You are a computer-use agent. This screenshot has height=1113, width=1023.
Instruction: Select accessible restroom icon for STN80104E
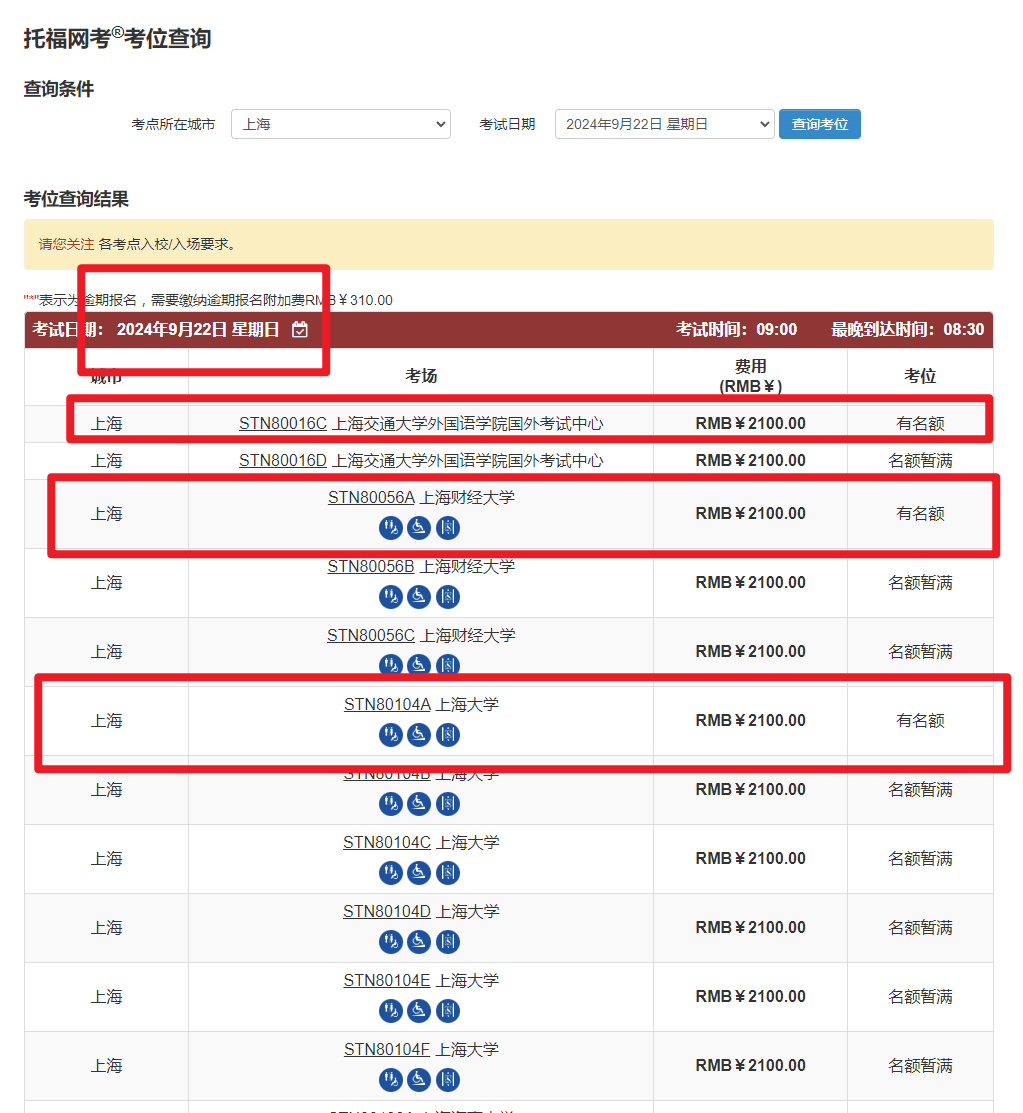[x=390, y=1010]
